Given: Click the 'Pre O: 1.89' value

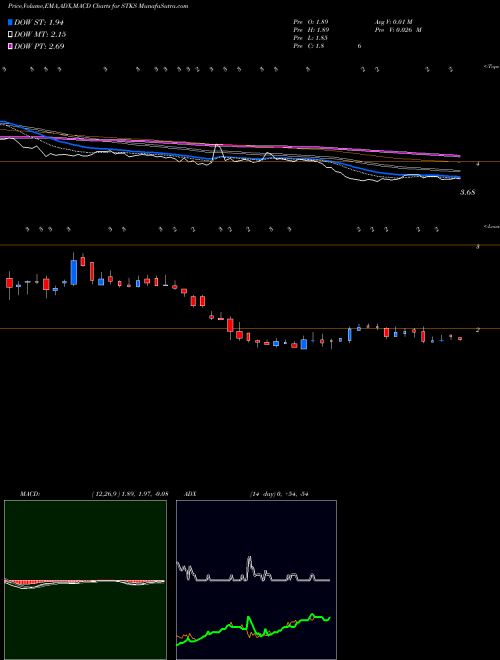Looking at the screenshot, I should (311, 22).
